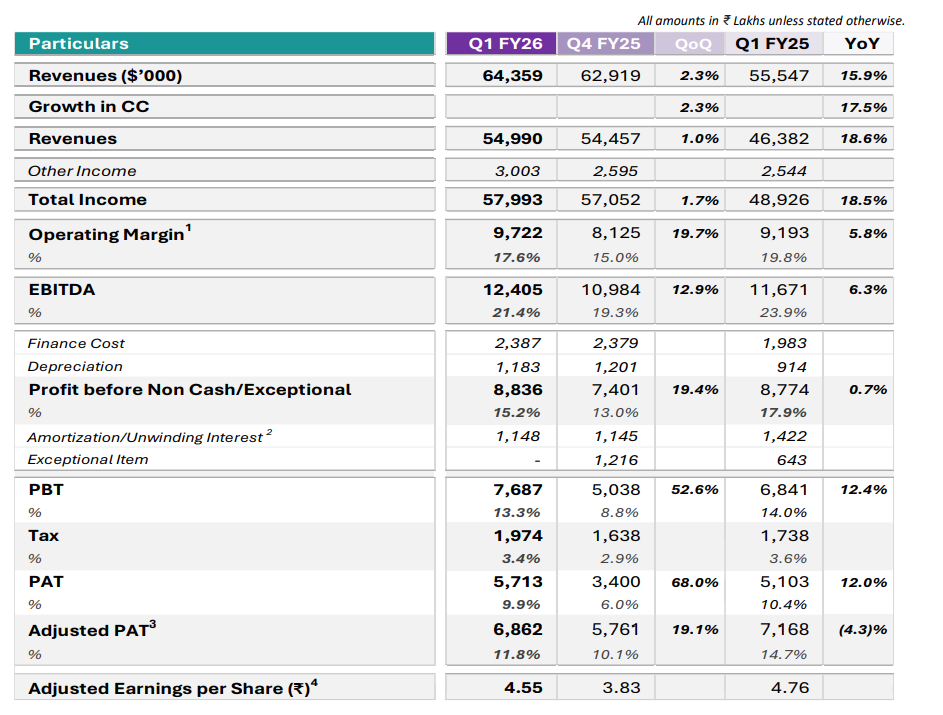Click the Particulars column header
The image size is (943, 715).
tap(224, 43)
